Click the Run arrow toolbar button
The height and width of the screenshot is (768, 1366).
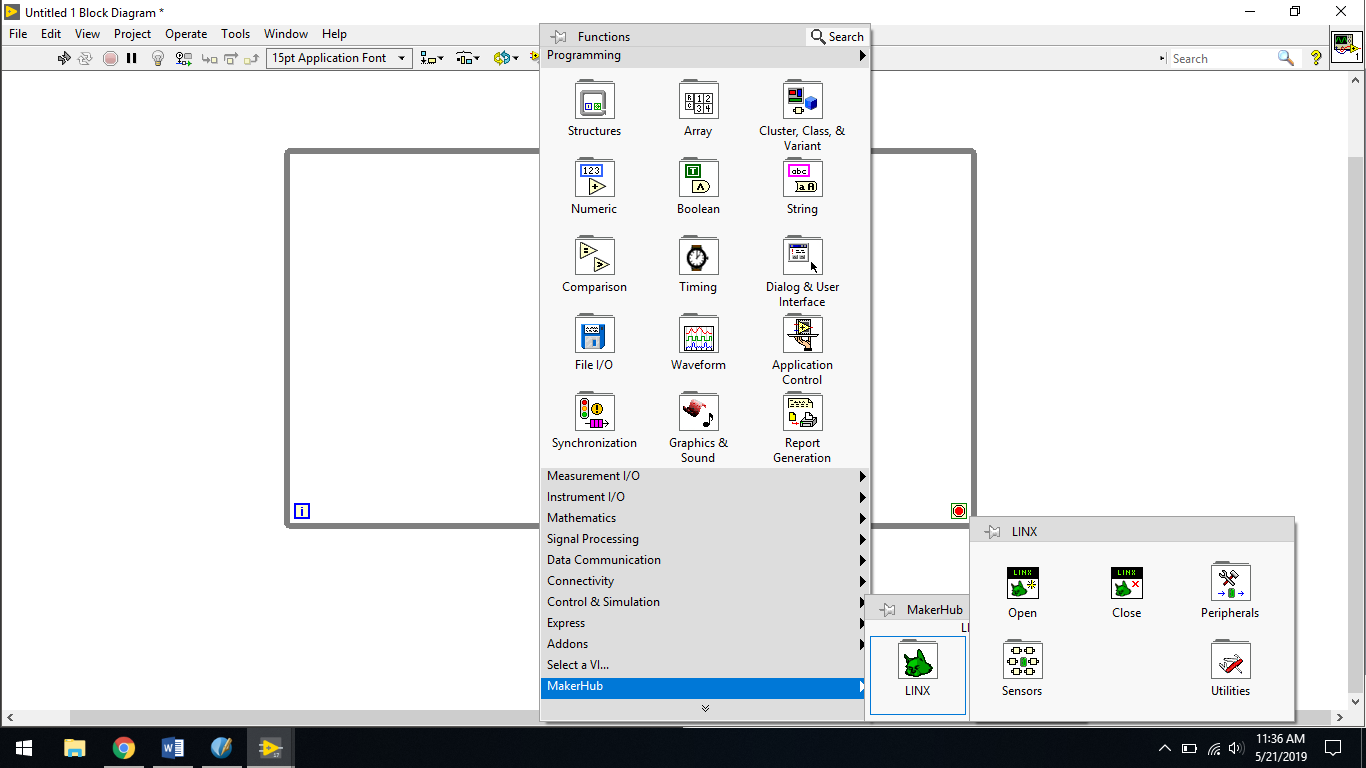[x=64, y=58]
